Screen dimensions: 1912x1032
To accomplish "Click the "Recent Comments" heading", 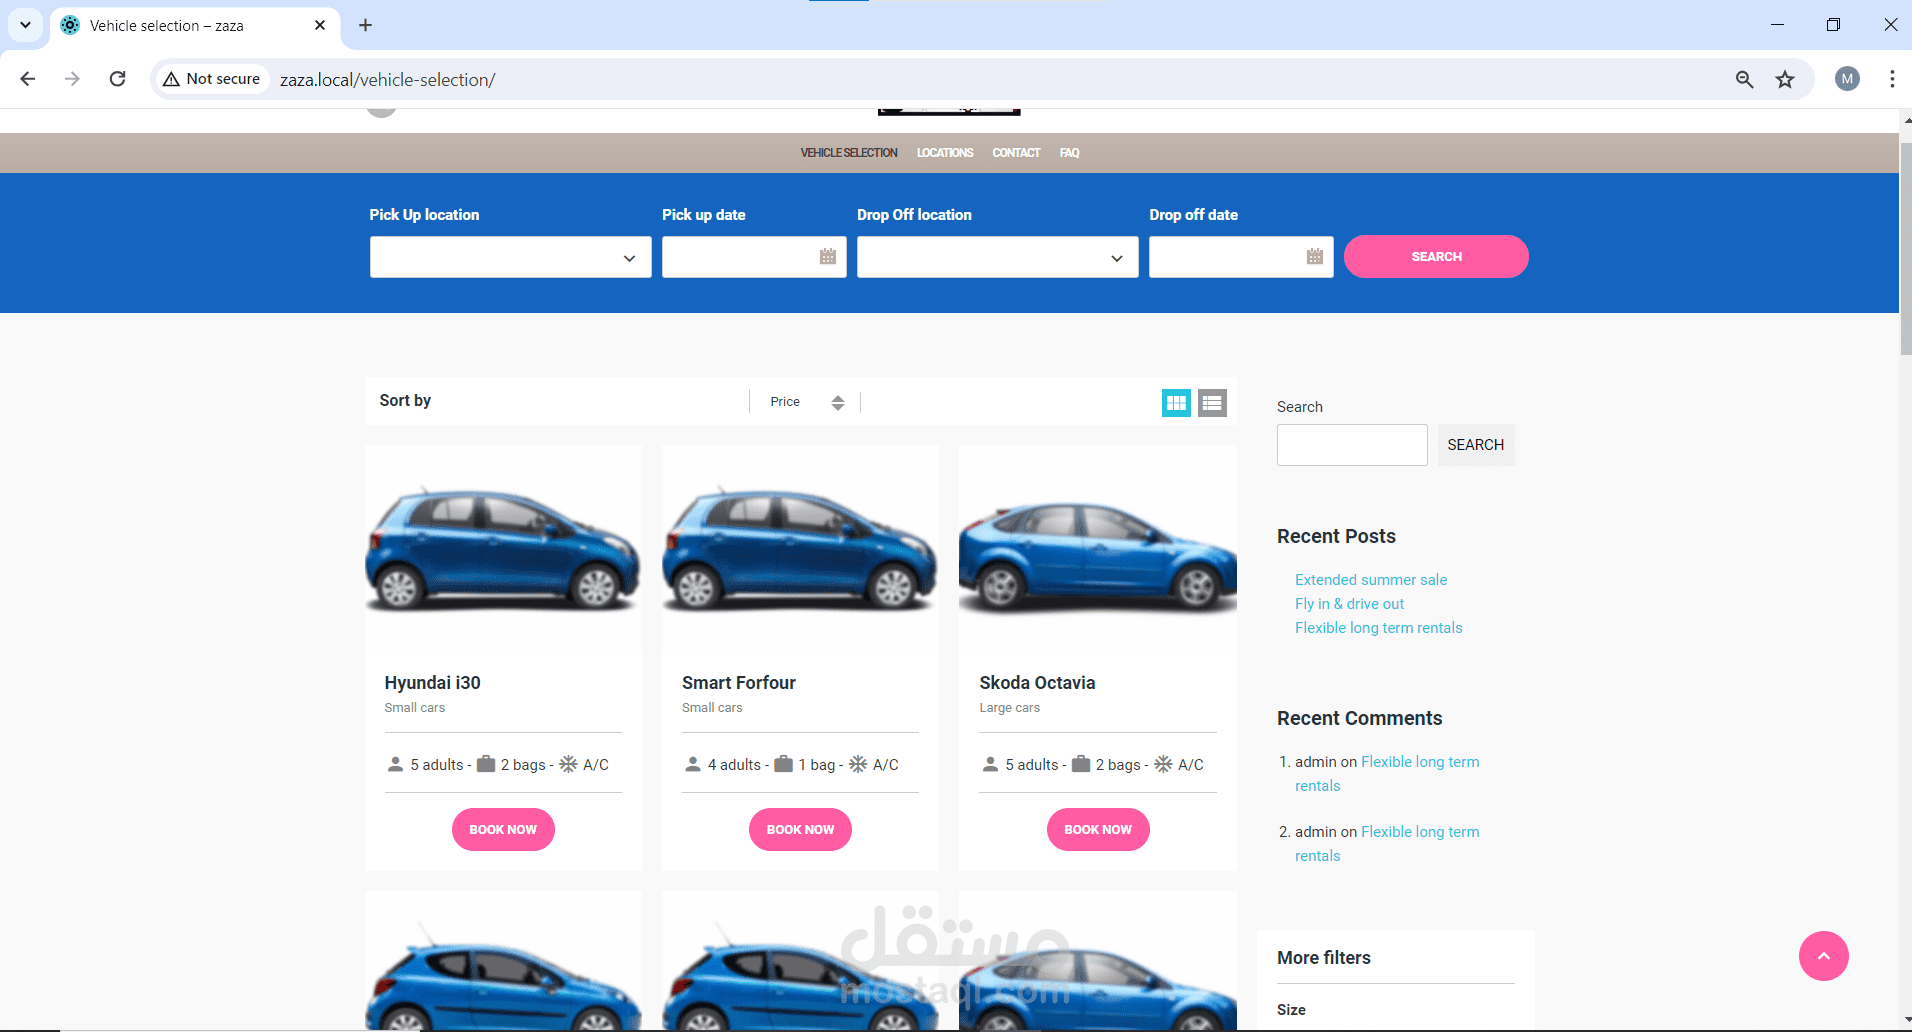I will [1359, 718].
